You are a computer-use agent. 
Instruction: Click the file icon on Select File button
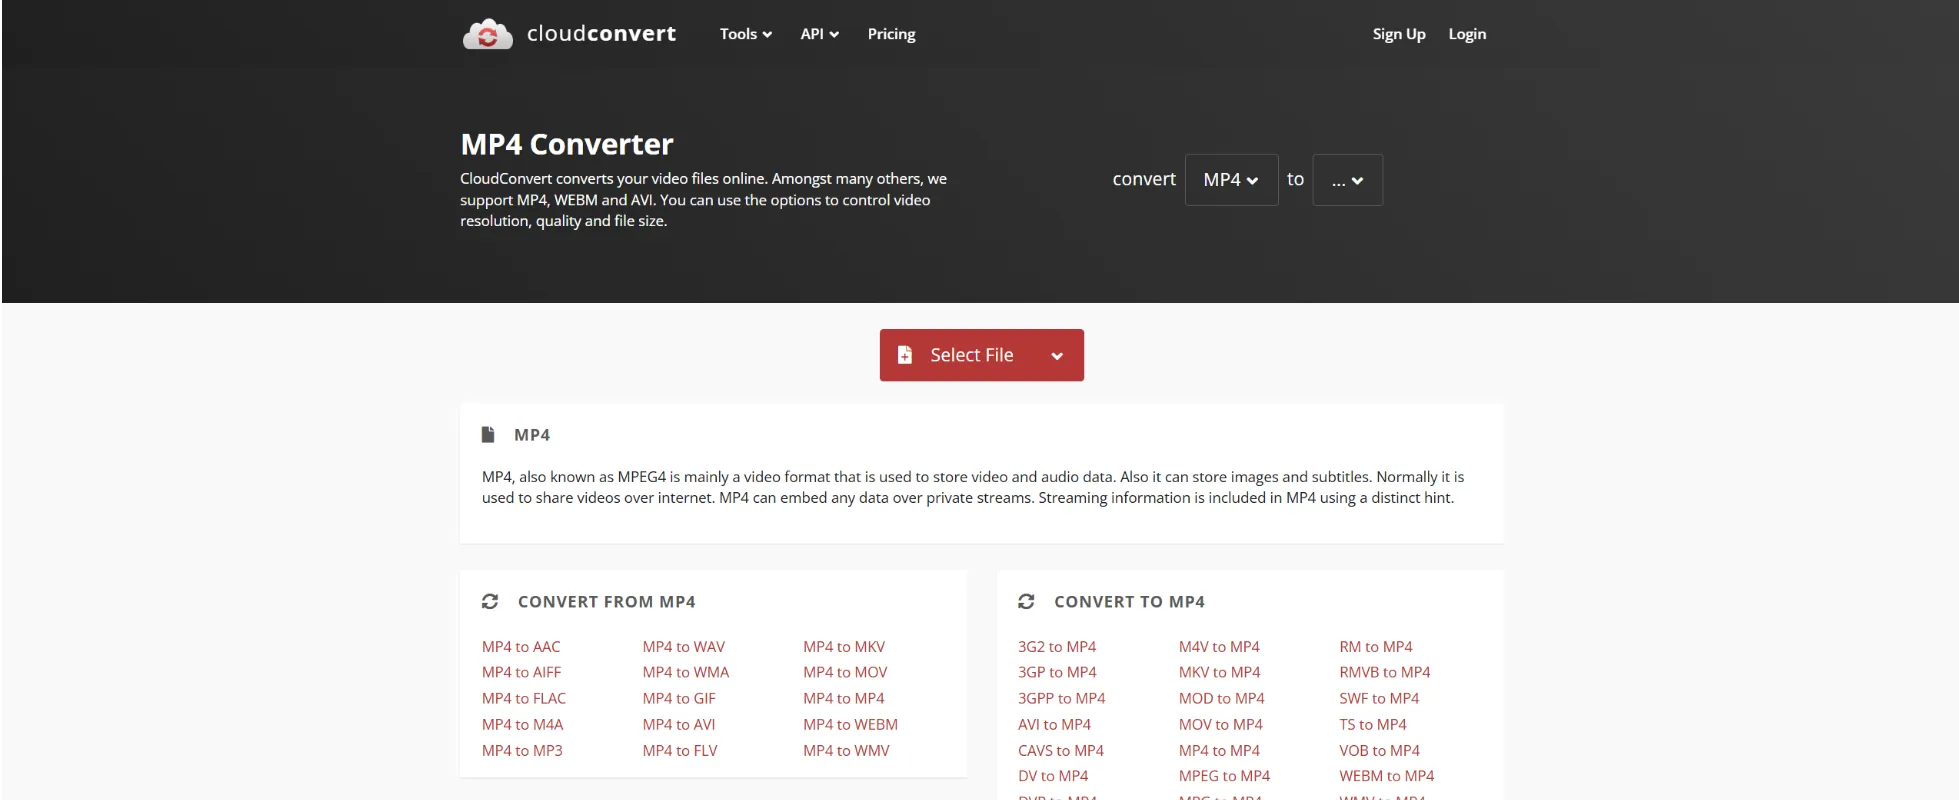pyautogui.click(x=905, y=355)
